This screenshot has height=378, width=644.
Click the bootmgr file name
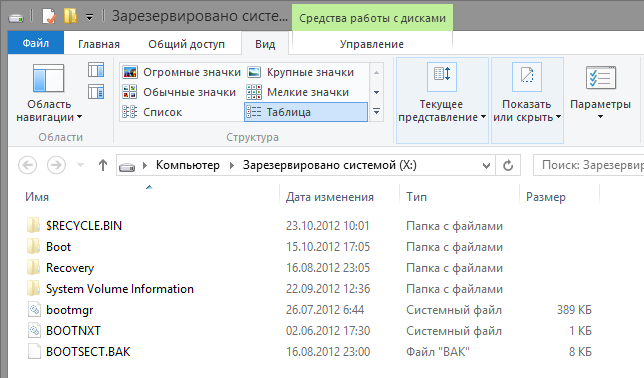pos(69,310)
